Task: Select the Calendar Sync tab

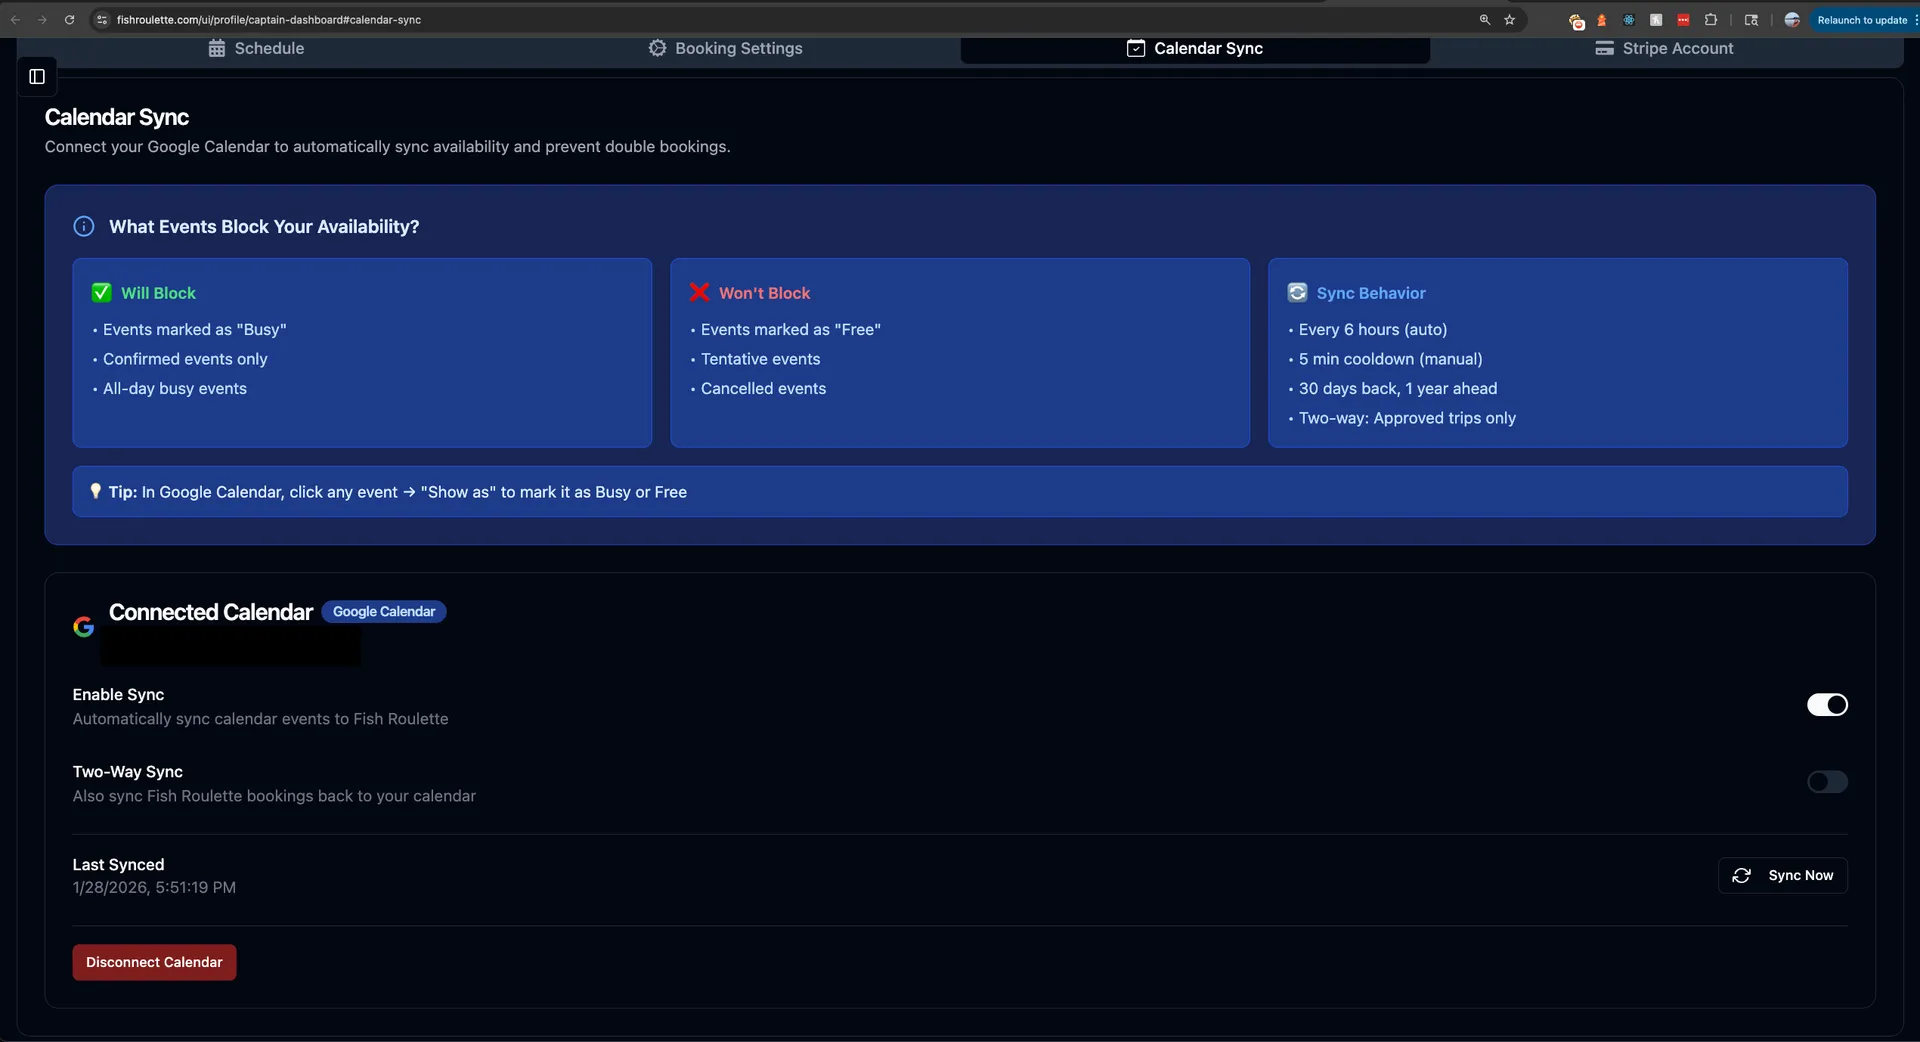Action: [1195, 49]
